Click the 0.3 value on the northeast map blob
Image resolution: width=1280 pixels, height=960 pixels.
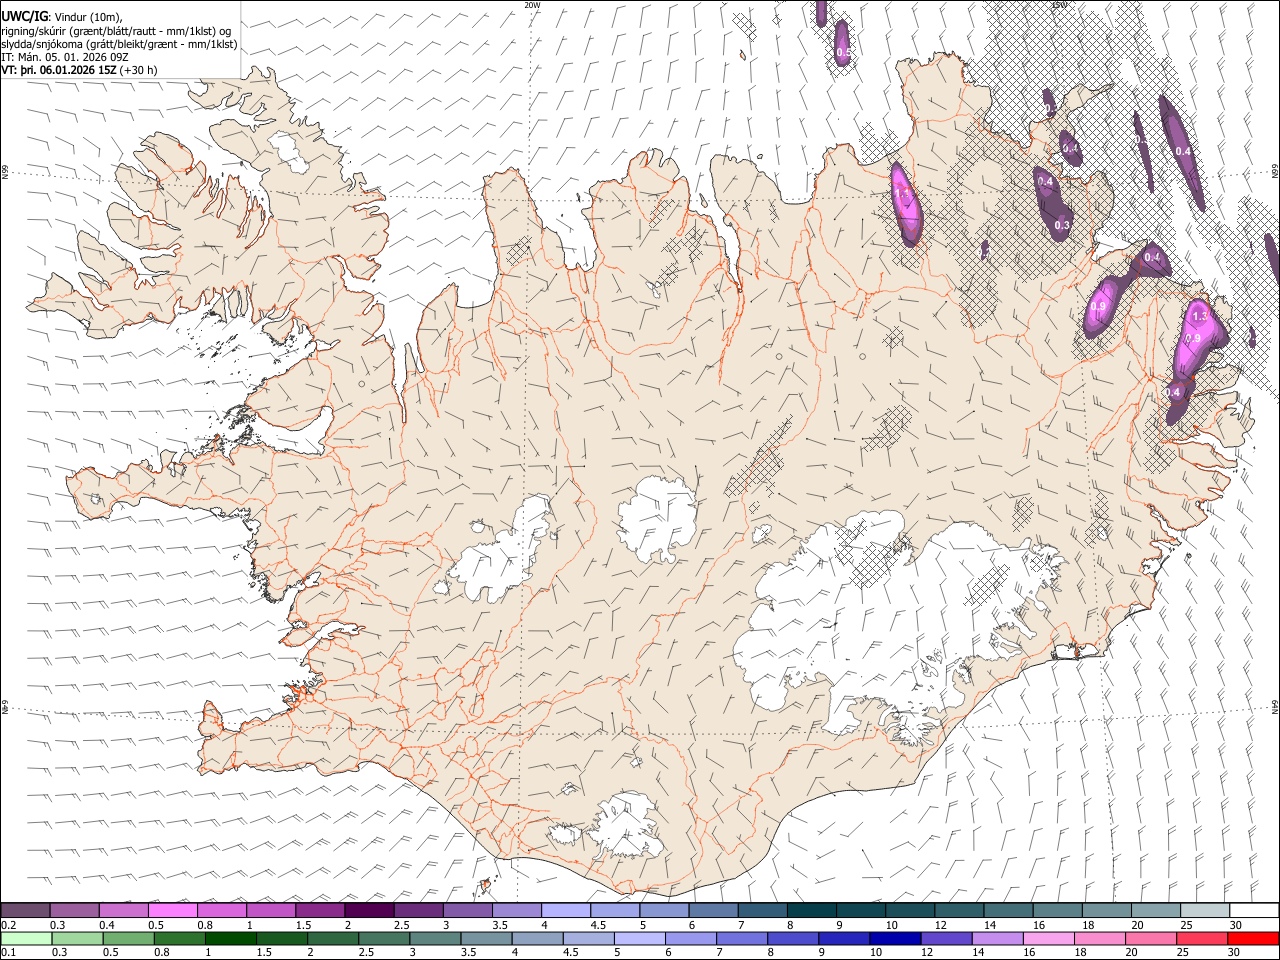click(x=1062, y=225)
